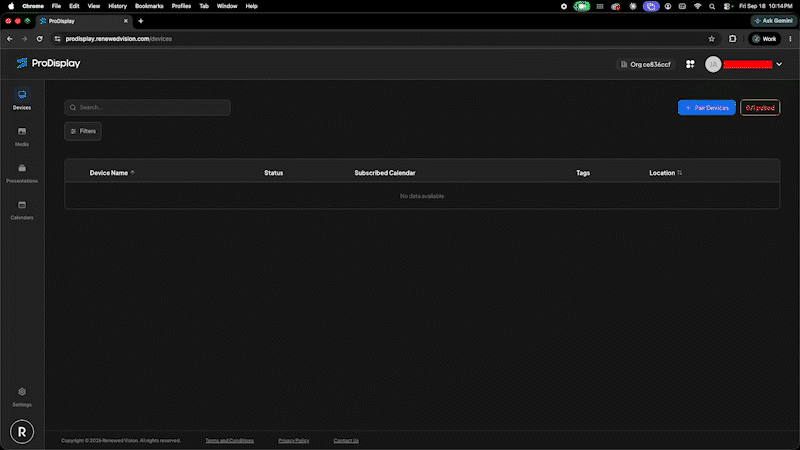Image resolution: width=800 pixels, height=450 pixels.
Task: Open the Edit menu
Action: point(74,6)
